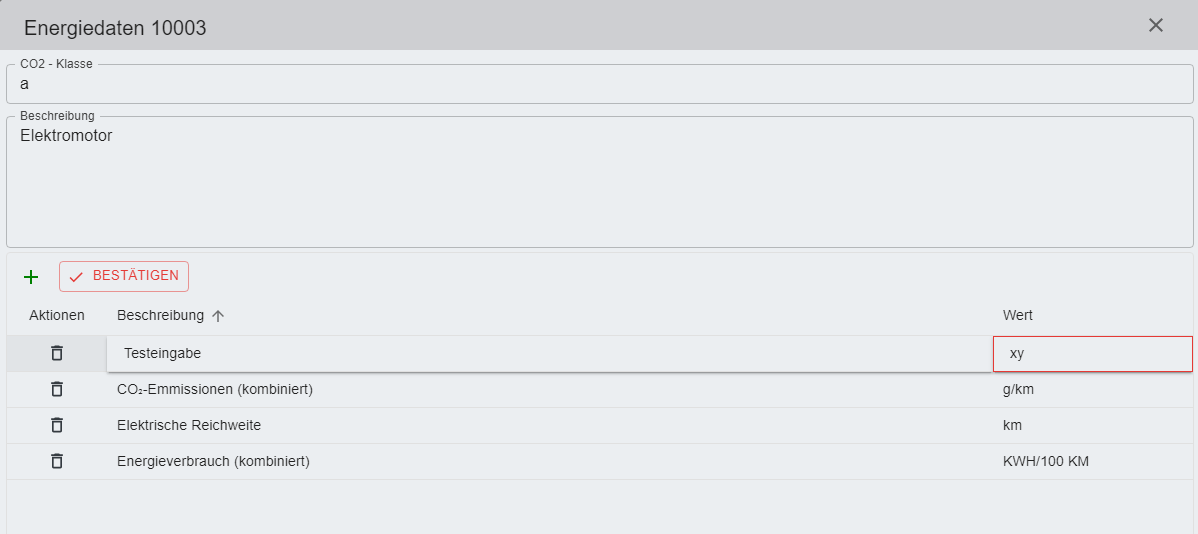Click the Wert input containing xy
This screenshot has width=1198, height=534.
pos(1092,353)
